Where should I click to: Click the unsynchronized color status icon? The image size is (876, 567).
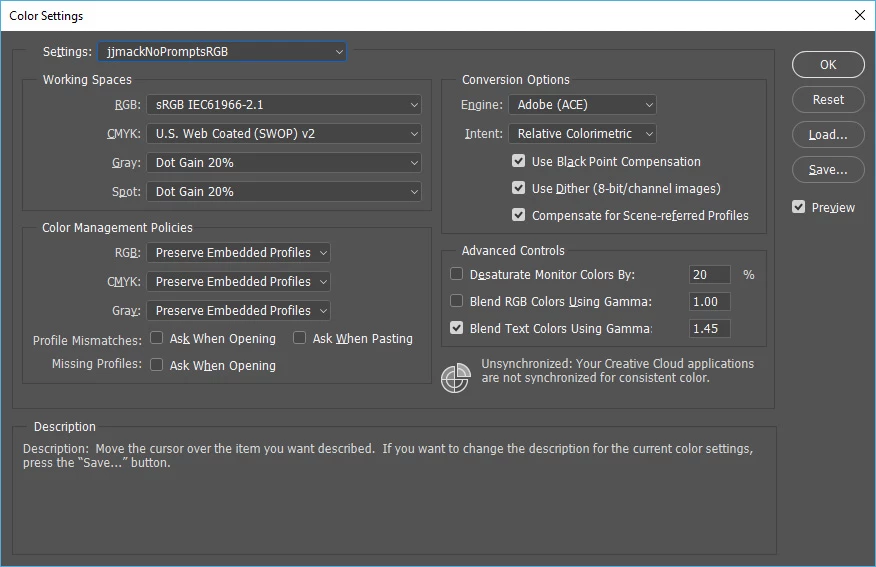(456, 378)
